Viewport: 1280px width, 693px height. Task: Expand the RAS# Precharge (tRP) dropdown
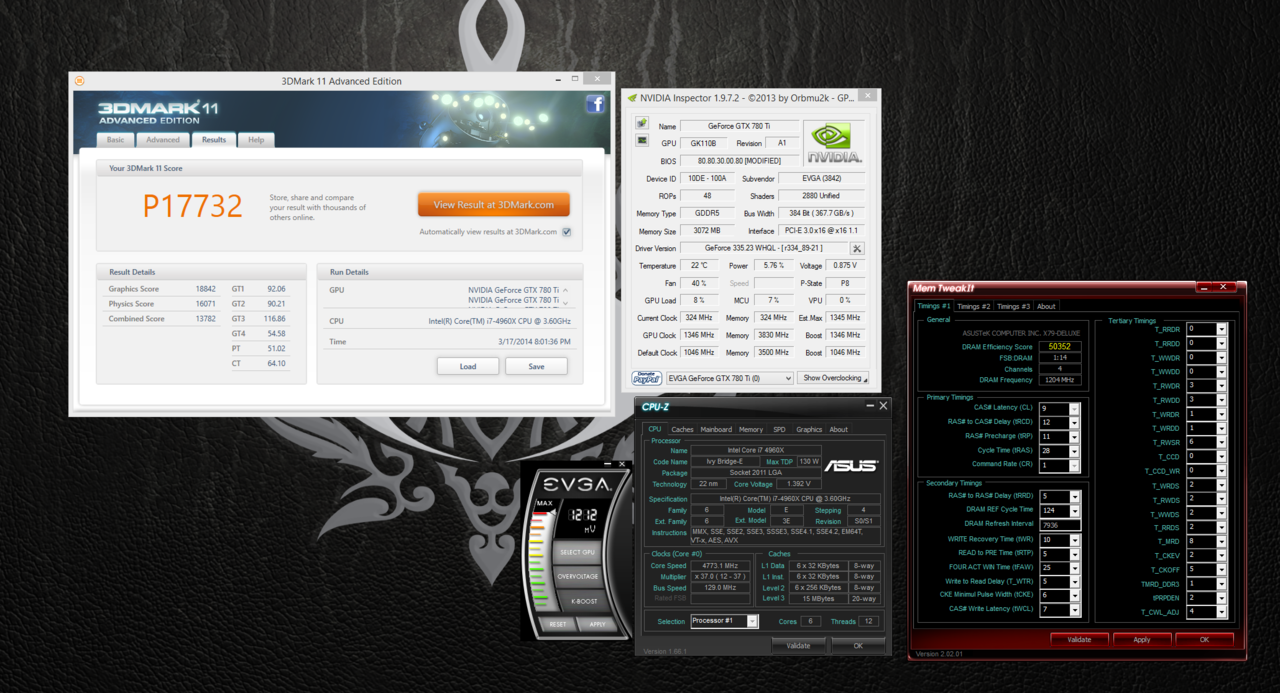[x=1074, y=436]
